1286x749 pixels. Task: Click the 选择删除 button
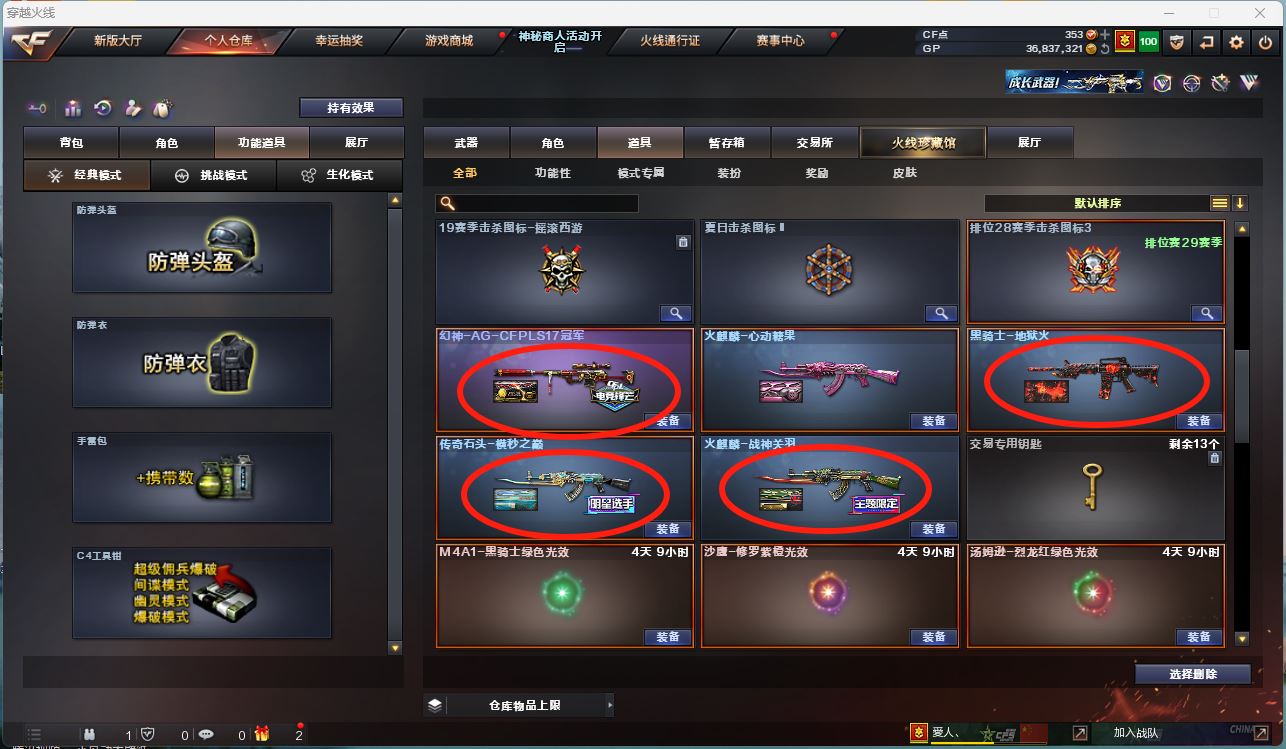pos(1193,674)
